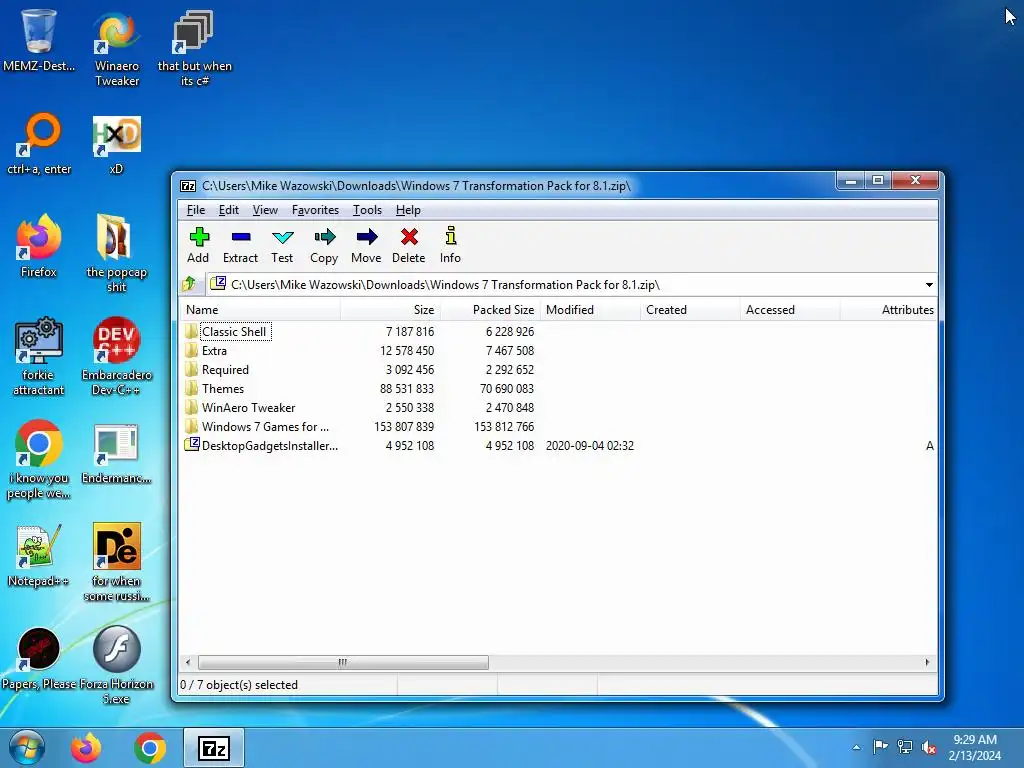Sort by the Size column header

coord(390,310)
